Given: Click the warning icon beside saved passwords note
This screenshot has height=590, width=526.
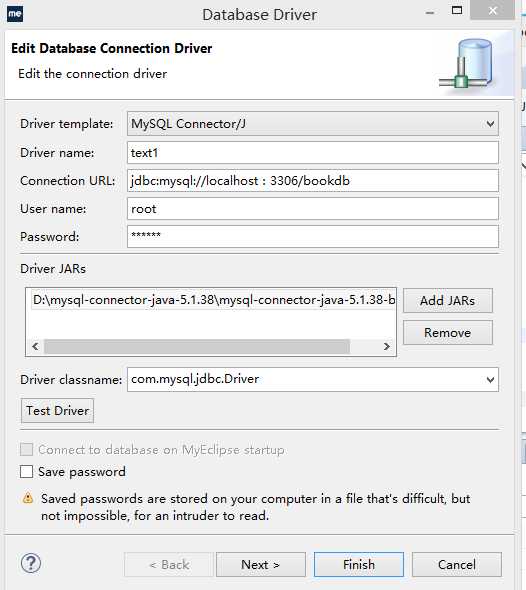Looking at the screenshot, I should [x=28, y=498].
